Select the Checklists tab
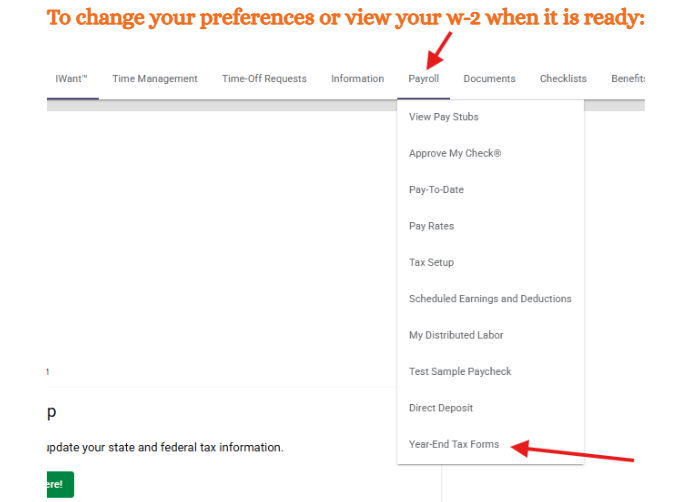Viewport: 692px width, 502px height. coord(563,79)
